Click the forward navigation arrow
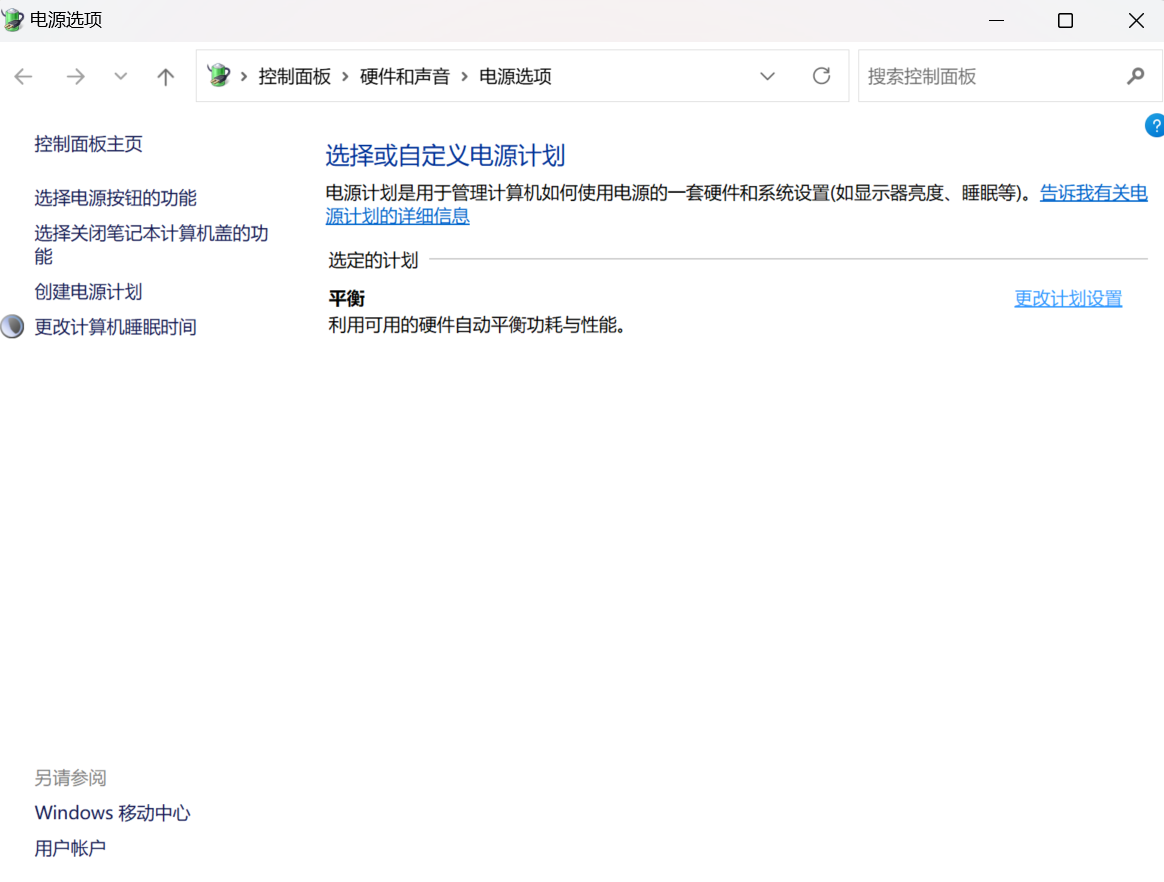Image resolution: width=1164 pixels, height=882 pixels. coord(76,77)
